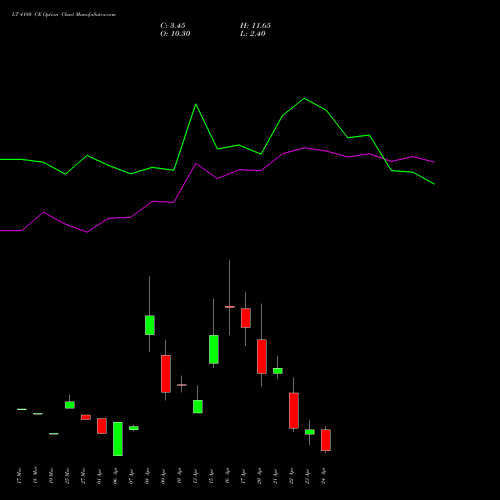This screenshot has height=500, width=500.
Task: Select the green candle above 25 Mar
Action: click(70, 405)
